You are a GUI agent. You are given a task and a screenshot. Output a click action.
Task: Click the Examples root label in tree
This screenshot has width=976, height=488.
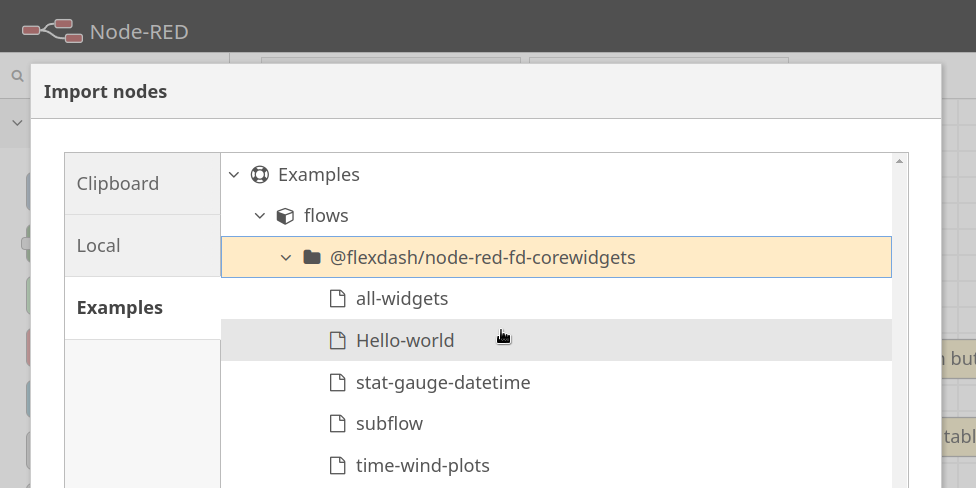coord(319,175)
